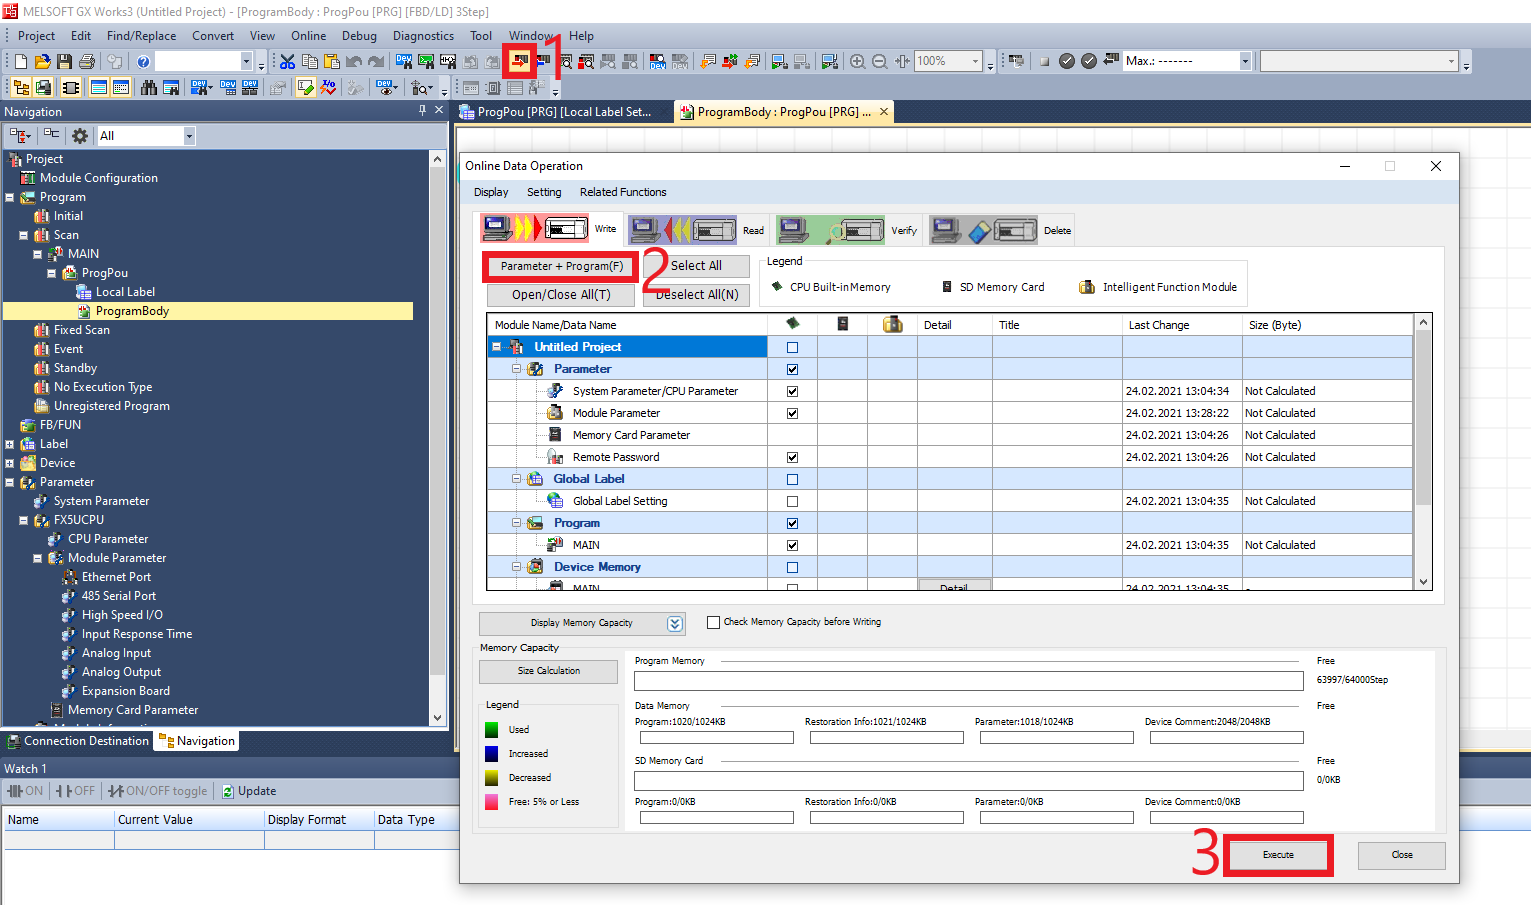Click the Execute button
Screen dimensions: 1531x905
pos(1278,855)
